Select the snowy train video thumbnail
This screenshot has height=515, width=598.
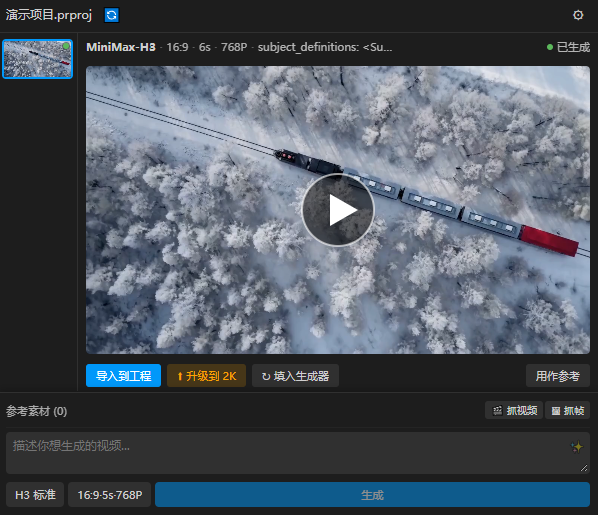pos(37,59)
